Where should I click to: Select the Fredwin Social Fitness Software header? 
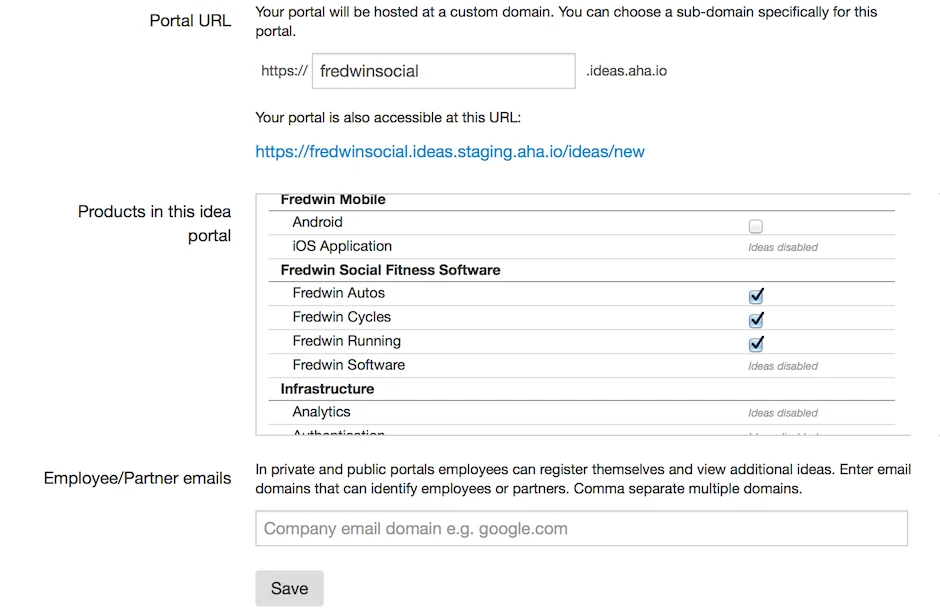click(390, 270)
